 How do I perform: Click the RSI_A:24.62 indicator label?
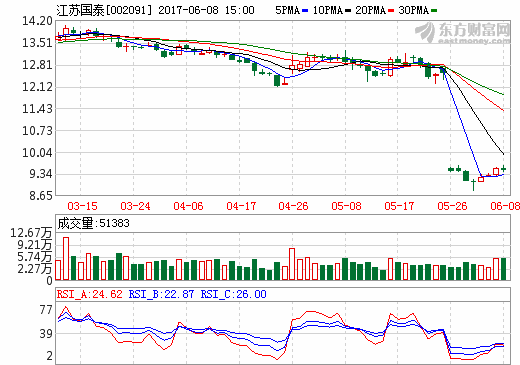(89, 294)
